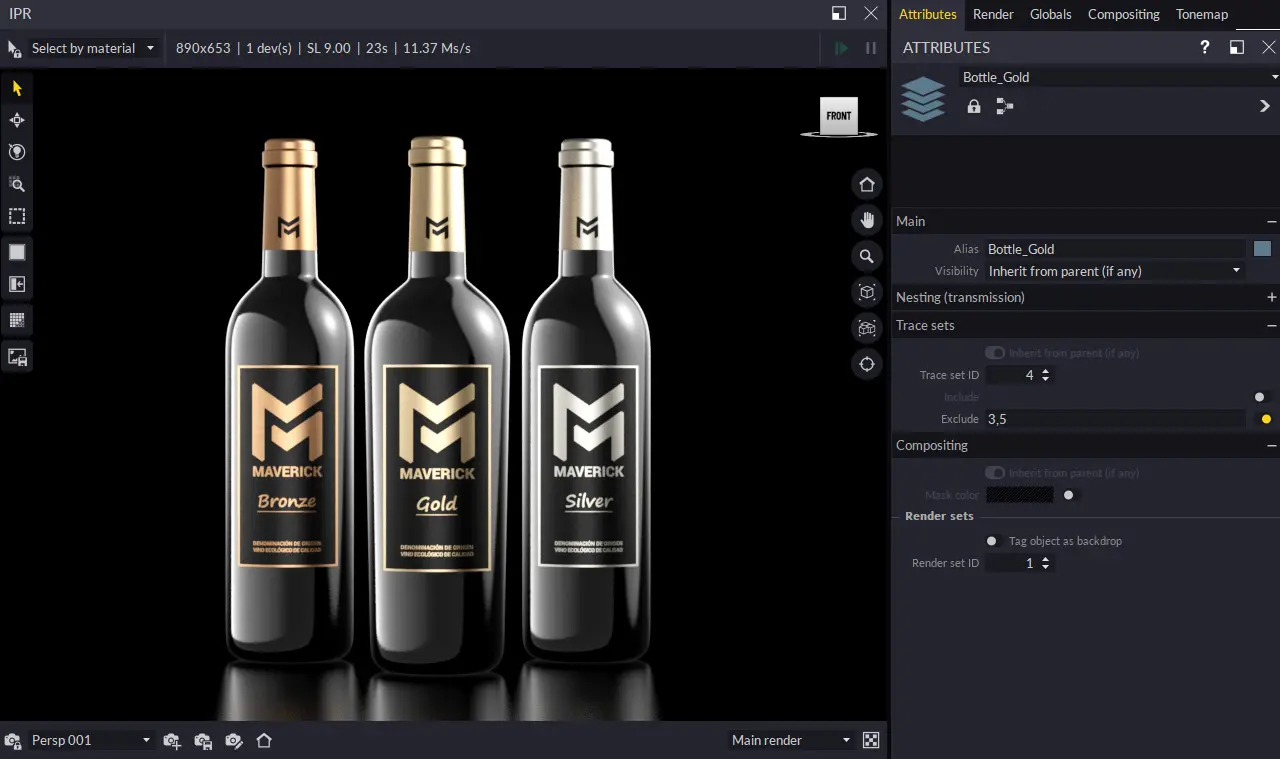Click the FRONT view cube
The width and height of the screenshot is (1280, 759).
pos(839,116)
